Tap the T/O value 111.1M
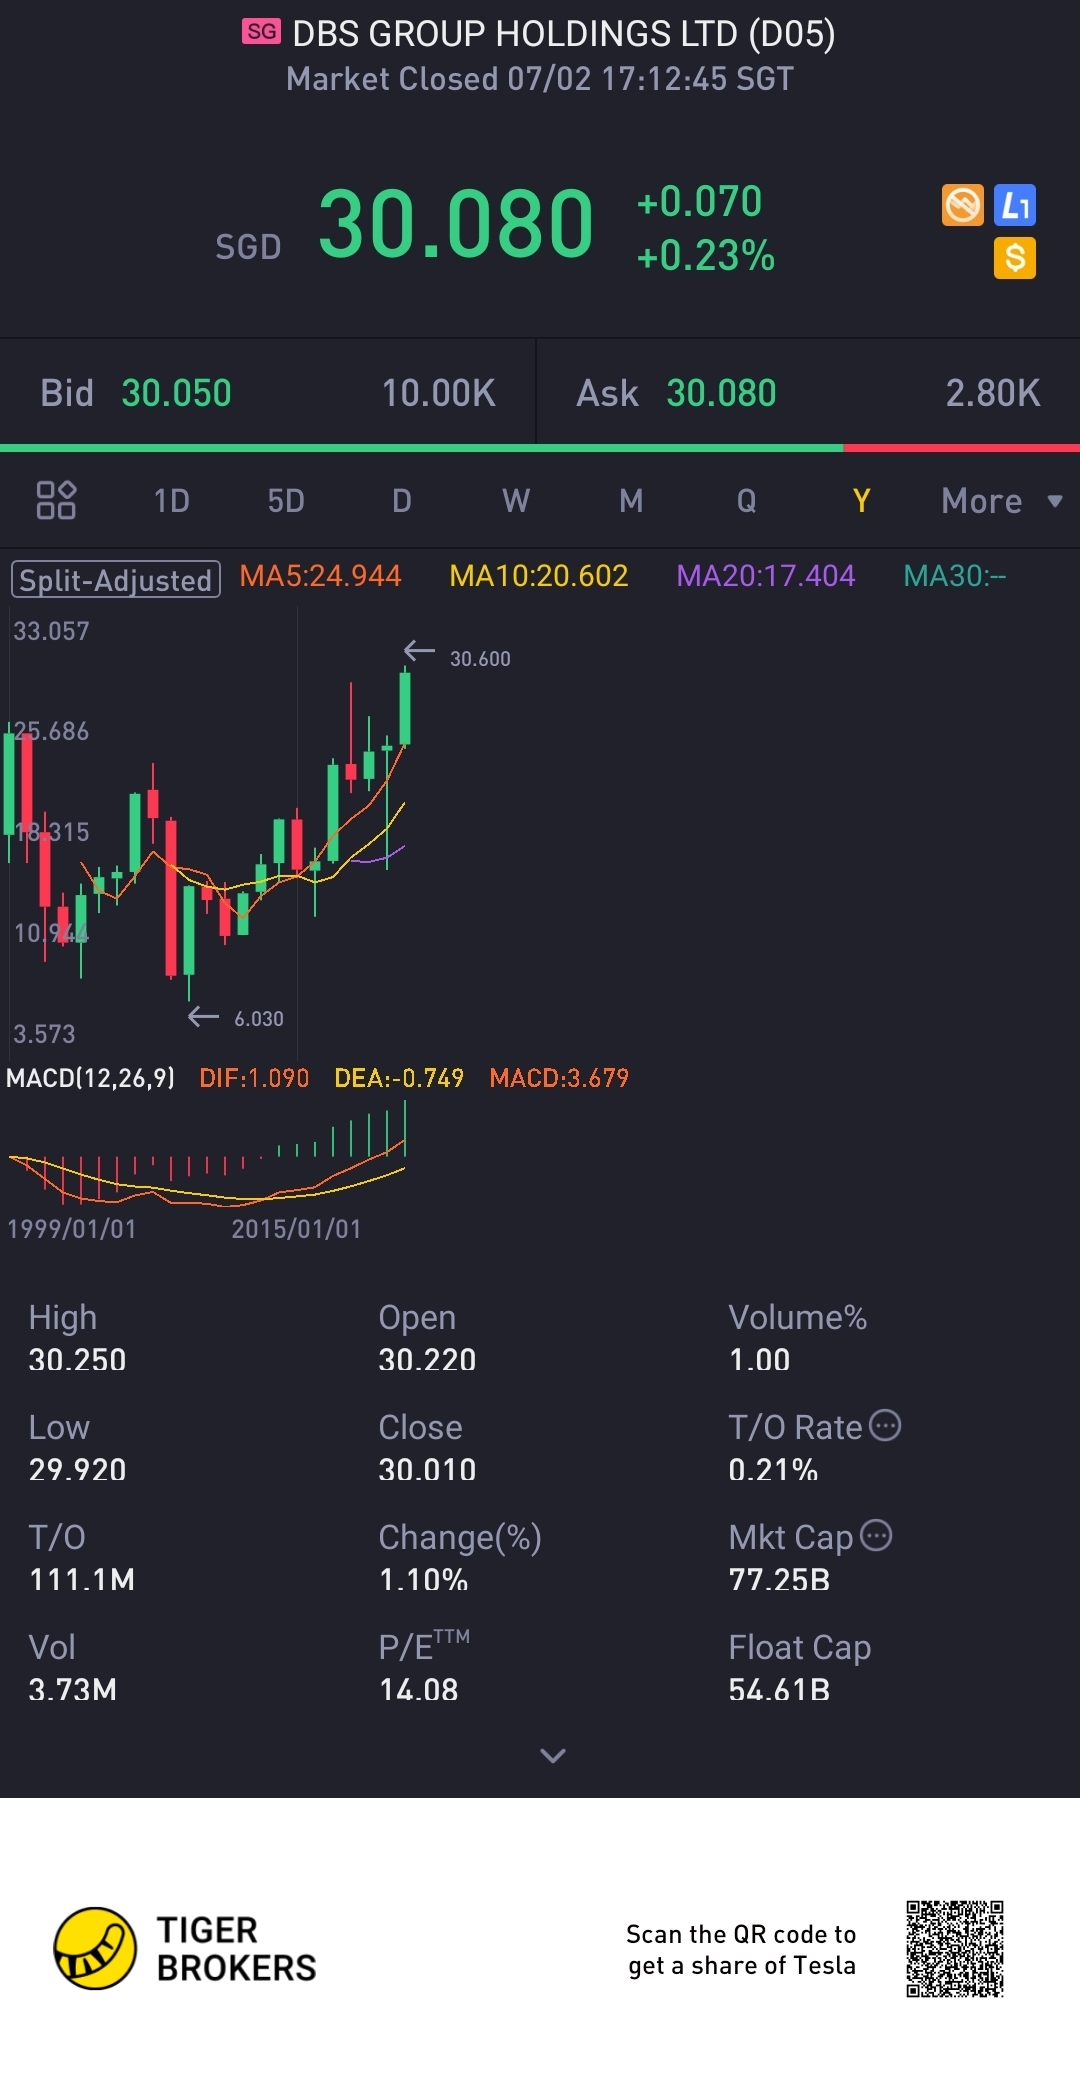The width and height of the screenshot is (1080, 2100). (82, 1580)
